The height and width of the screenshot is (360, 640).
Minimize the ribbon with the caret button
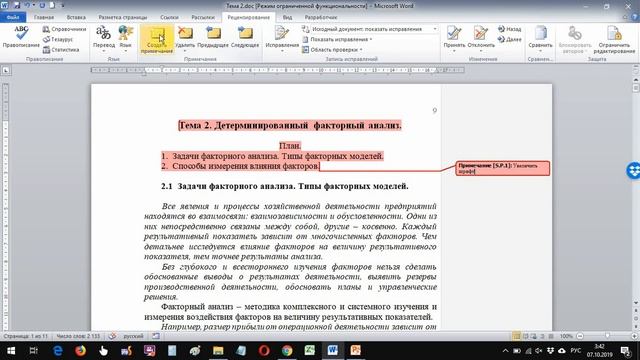pos(625,17)
